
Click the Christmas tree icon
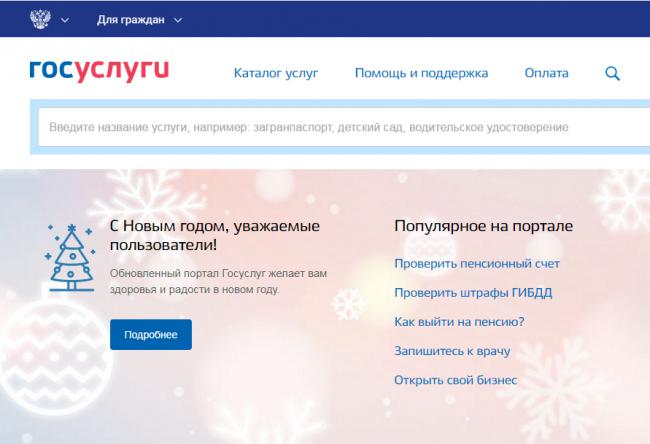[70, 257]
